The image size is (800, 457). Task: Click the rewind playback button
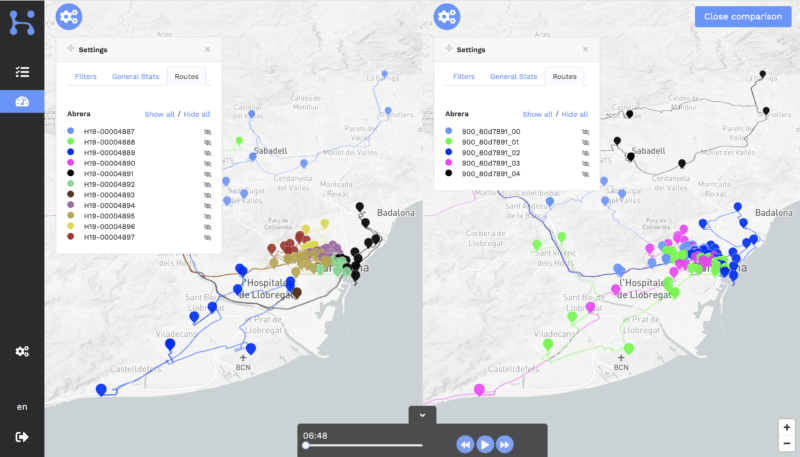[x=465, y=443]
